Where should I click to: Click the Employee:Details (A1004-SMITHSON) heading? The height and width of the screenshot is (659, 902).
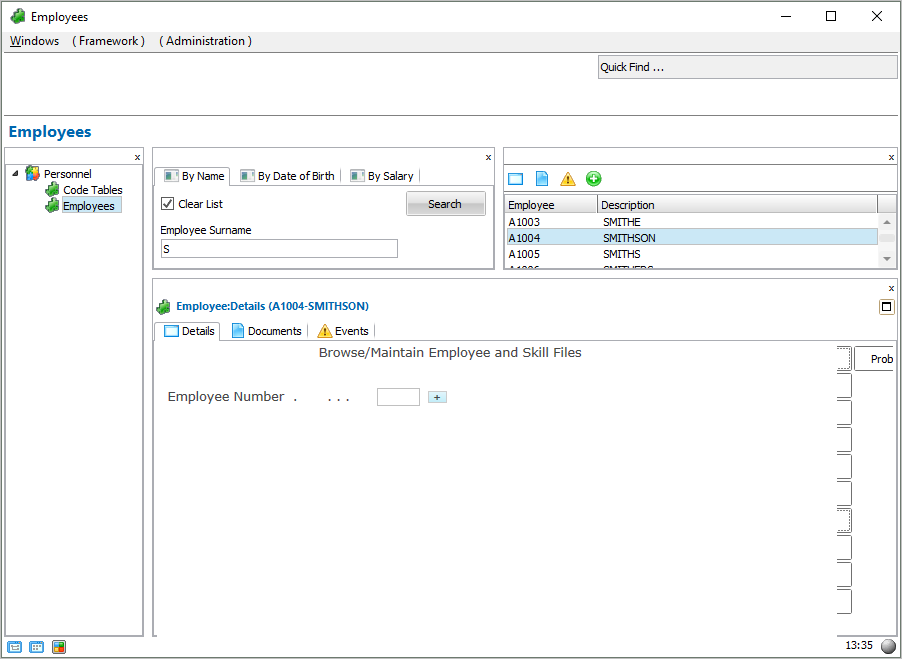pyautogui.click(x=273, y=306)
